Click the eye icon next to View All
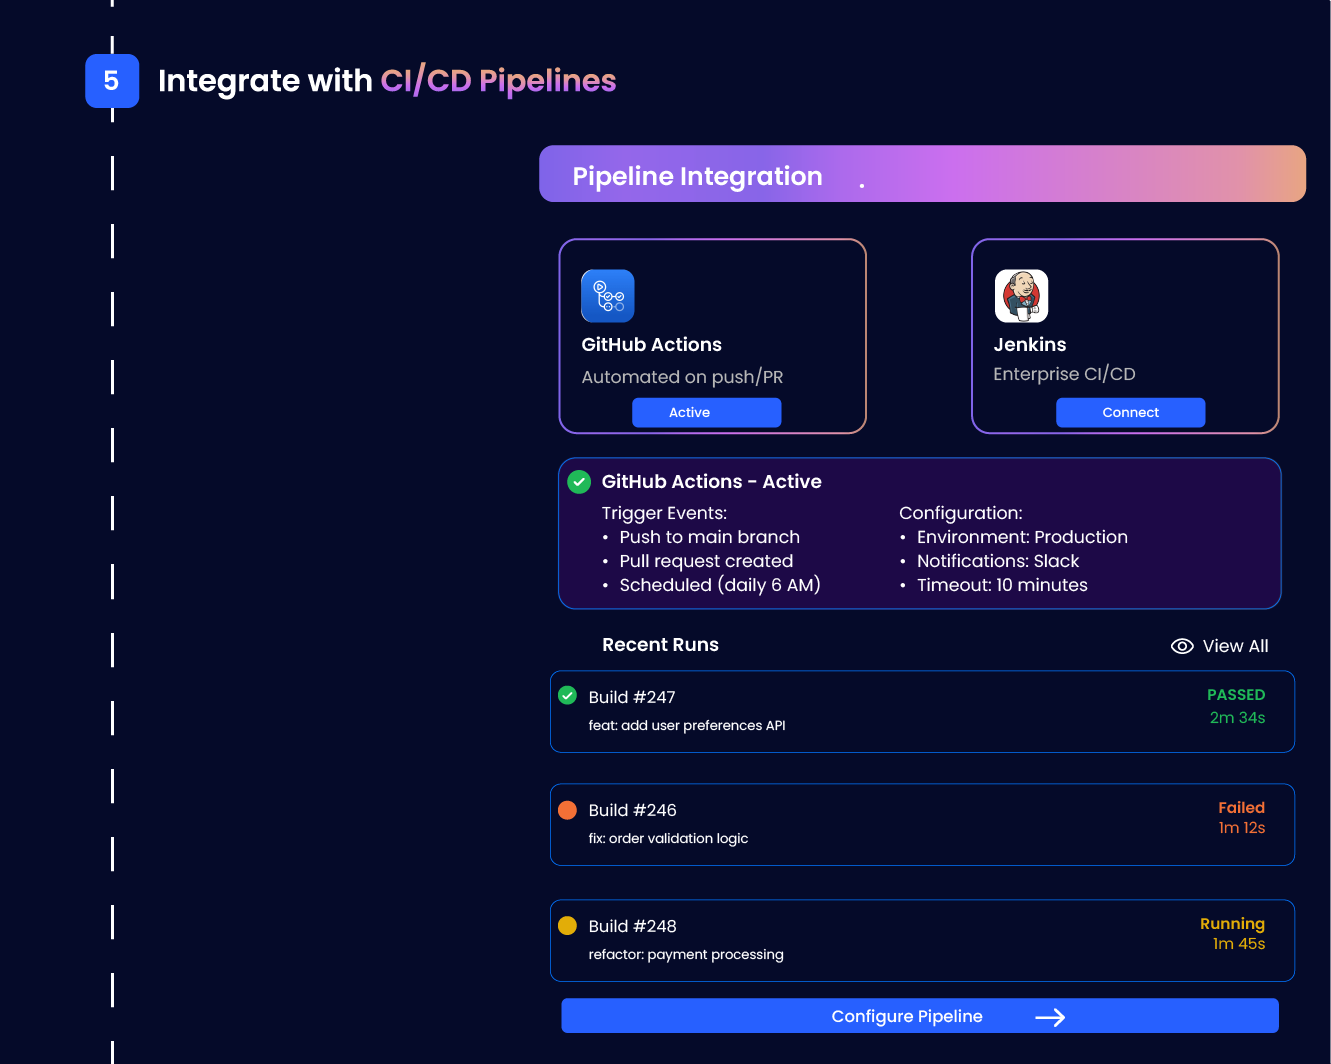 point(1182,646)
